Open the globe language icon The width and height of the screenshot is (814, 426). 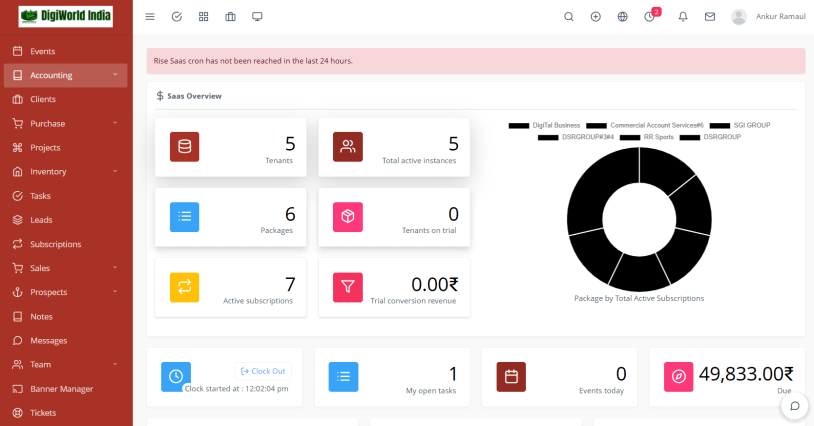pyautogui.click(x=623, y=17)
